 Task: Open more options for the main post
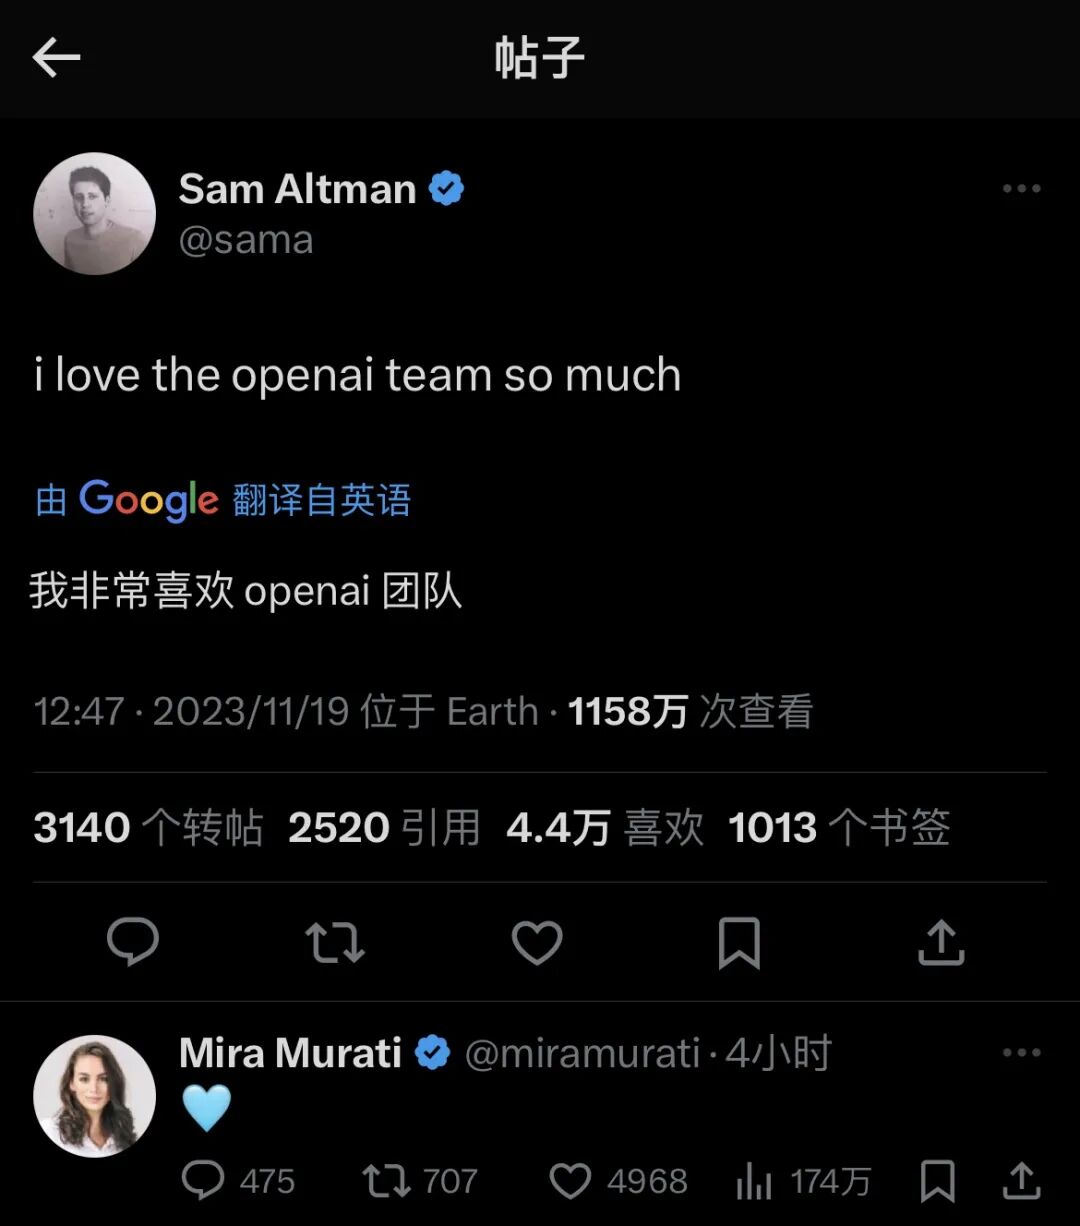coord(1021,189)
